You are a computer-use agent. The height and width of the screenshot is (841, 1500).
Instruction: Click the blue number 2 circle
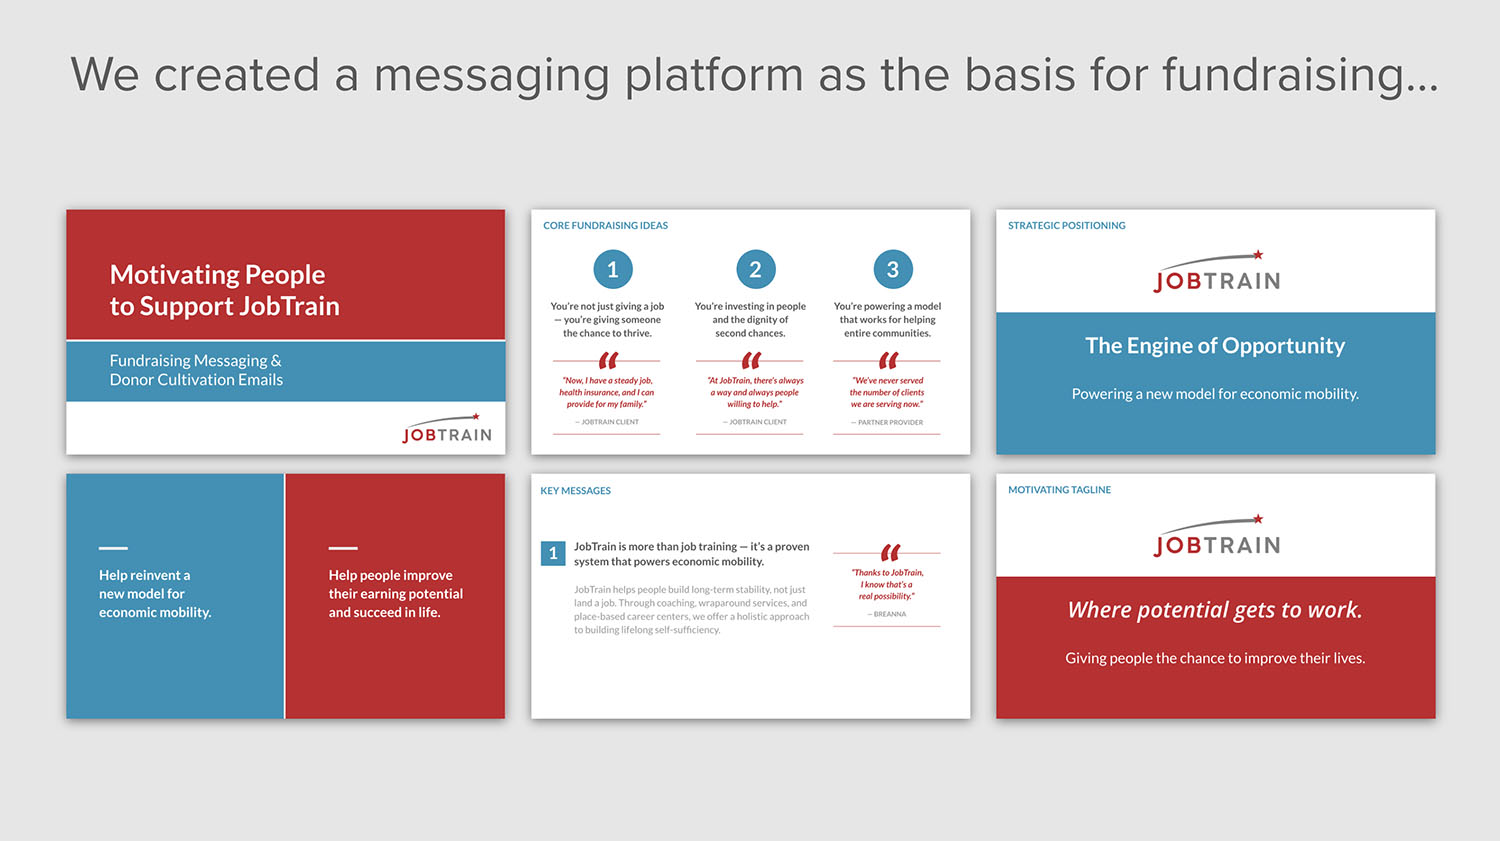click(756, 269)
